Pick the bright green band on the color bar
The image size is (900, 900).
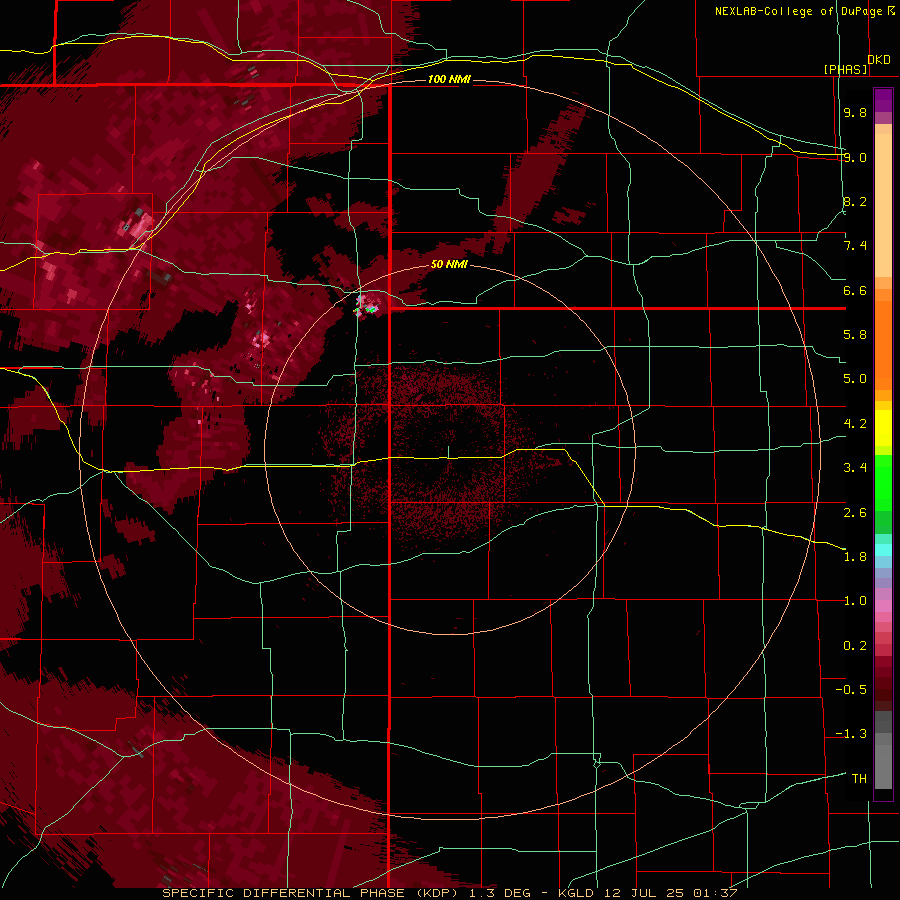(x=883, y=482)
